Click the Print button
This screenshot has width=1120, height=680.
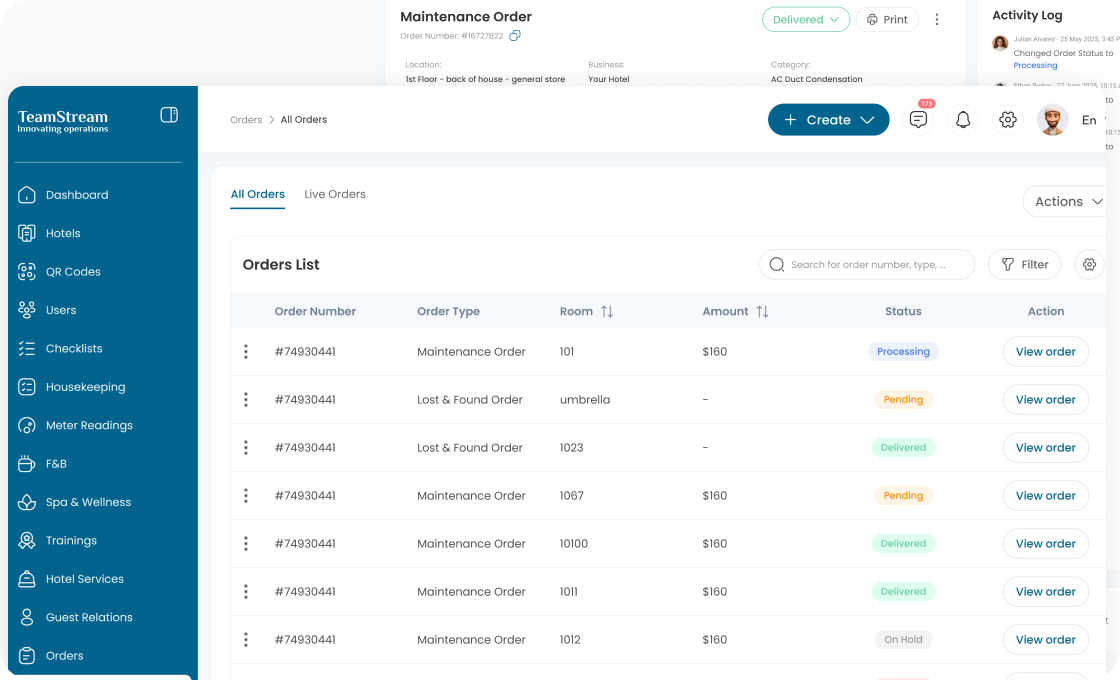[x=887, y=20]
